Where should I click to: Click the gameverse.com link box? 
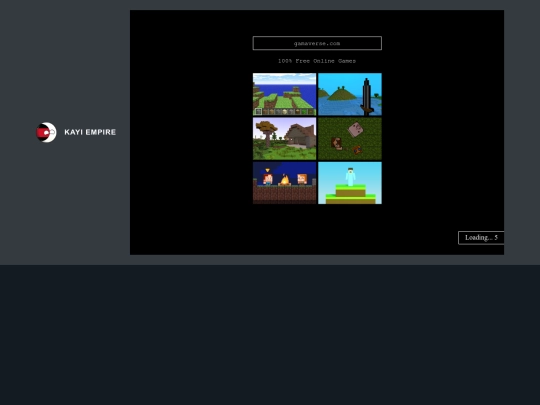point(317,43)
